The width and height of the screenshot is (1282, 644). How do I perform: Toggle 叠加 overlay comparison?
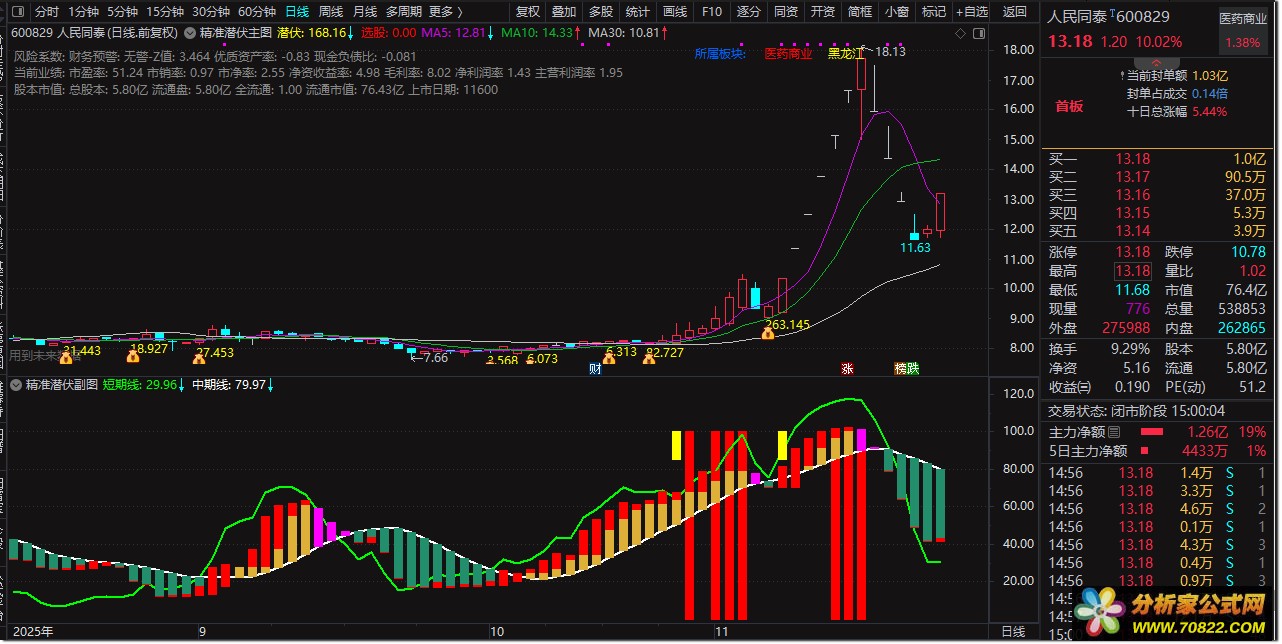pos(564,12)
